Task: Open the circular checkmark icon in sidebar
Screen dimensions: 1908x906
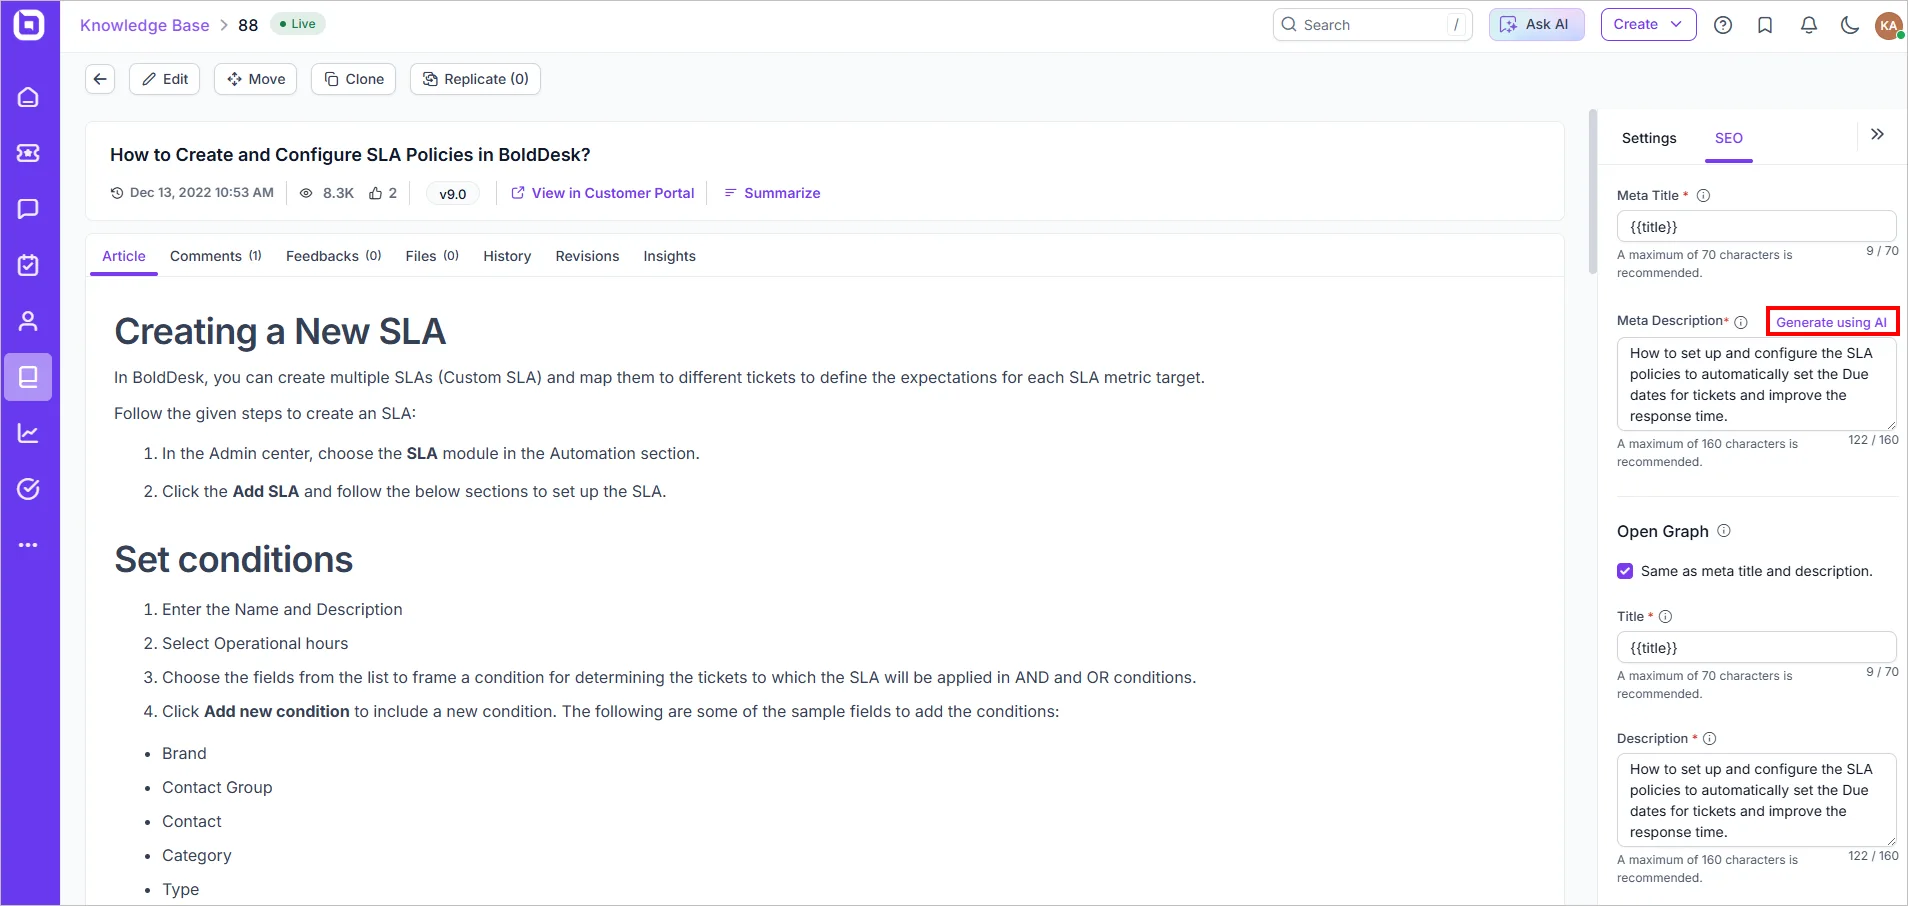Action: tap(28, 489)
